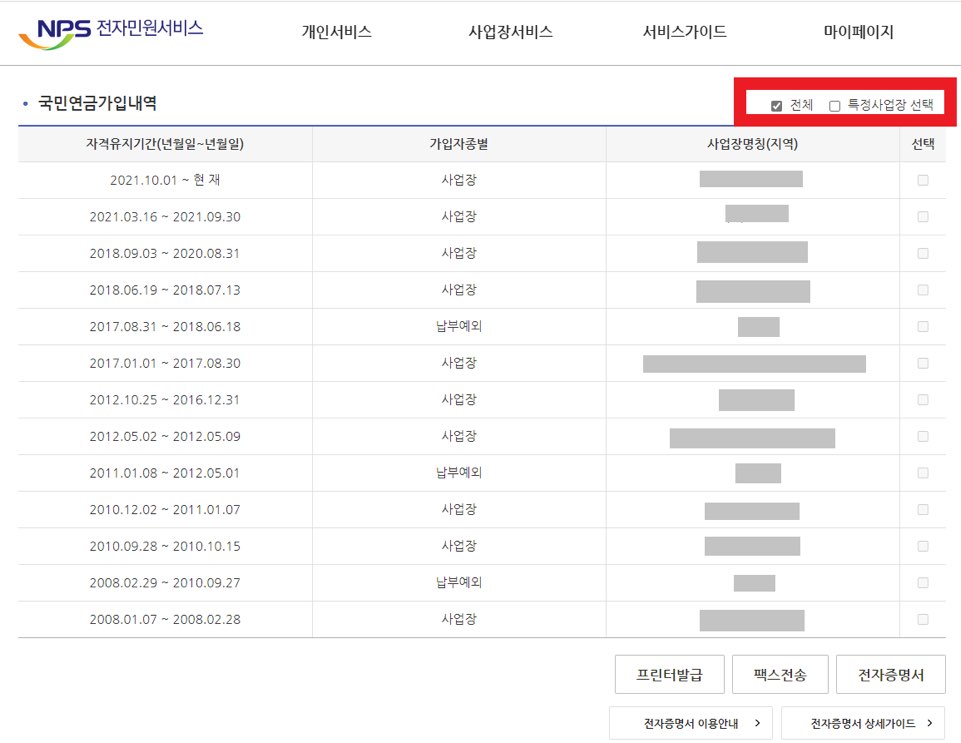Select the 2018.09.03 ~ 2020.08.31 row checkbox
Viewport: 961px width, 743px height.
coord(923,253)
